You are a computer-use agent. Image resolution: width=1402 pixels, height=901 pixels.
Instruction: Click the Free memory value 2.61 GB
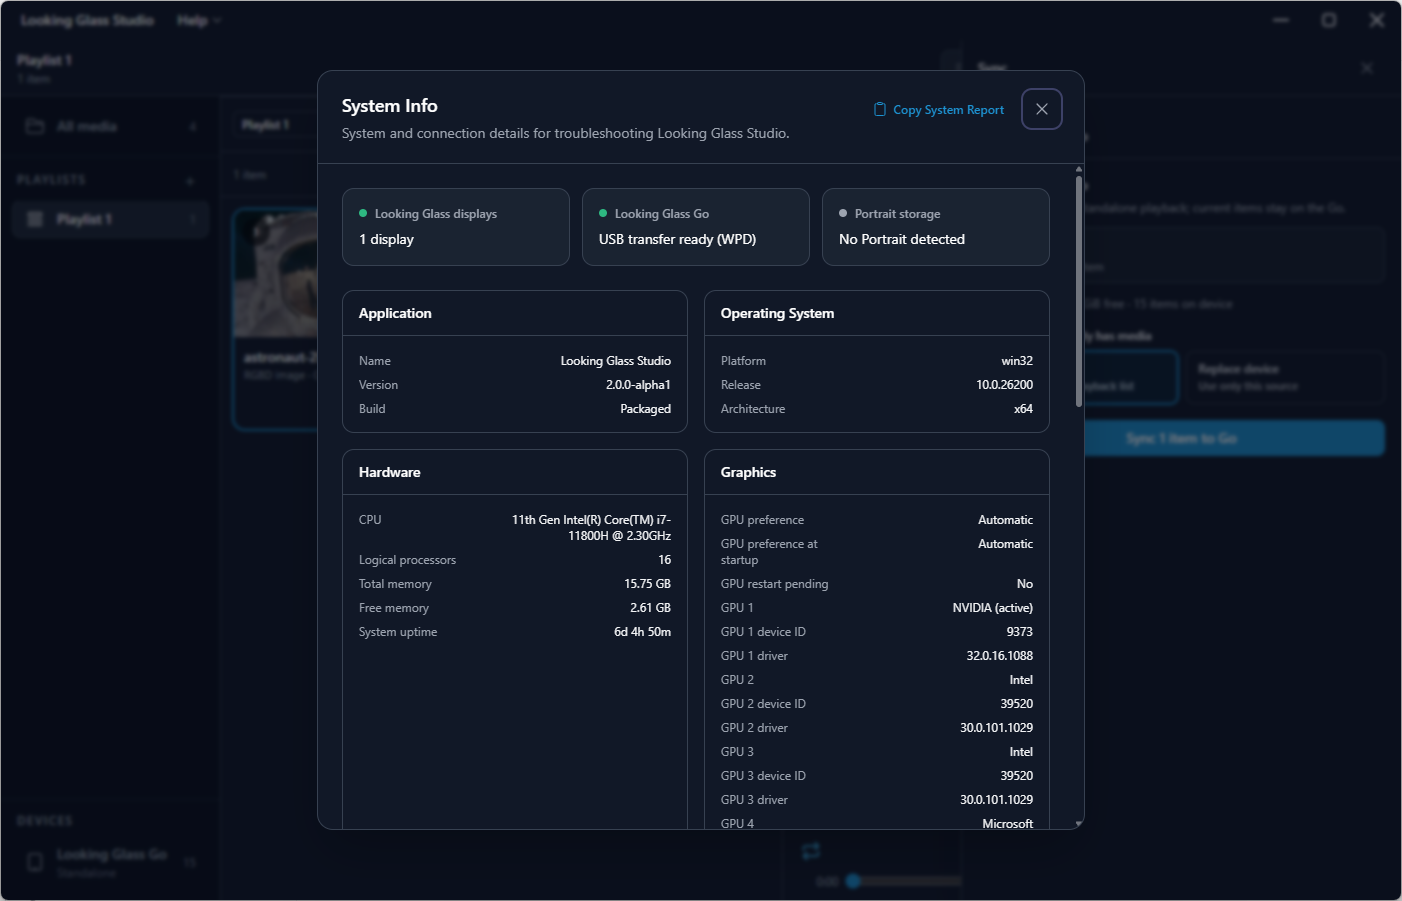tap(650, 608)
